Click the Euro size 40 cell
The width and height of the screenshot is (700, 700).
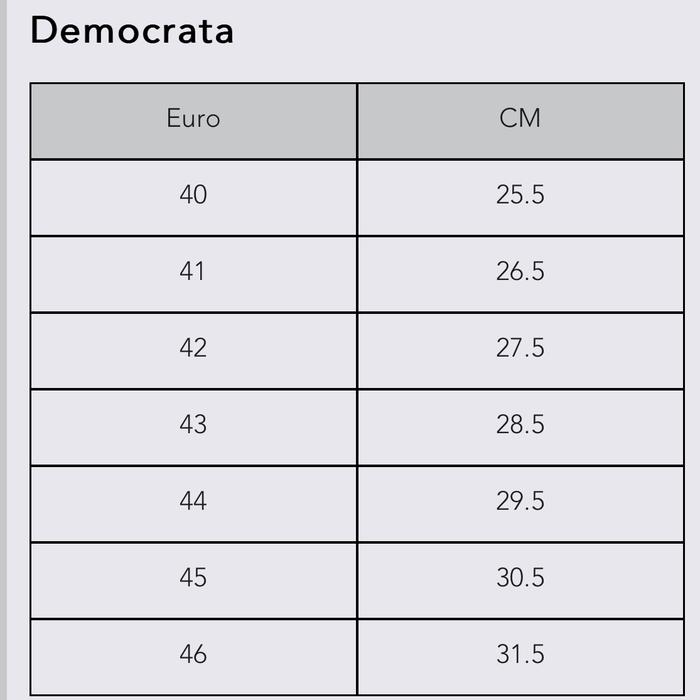(193, 194)
